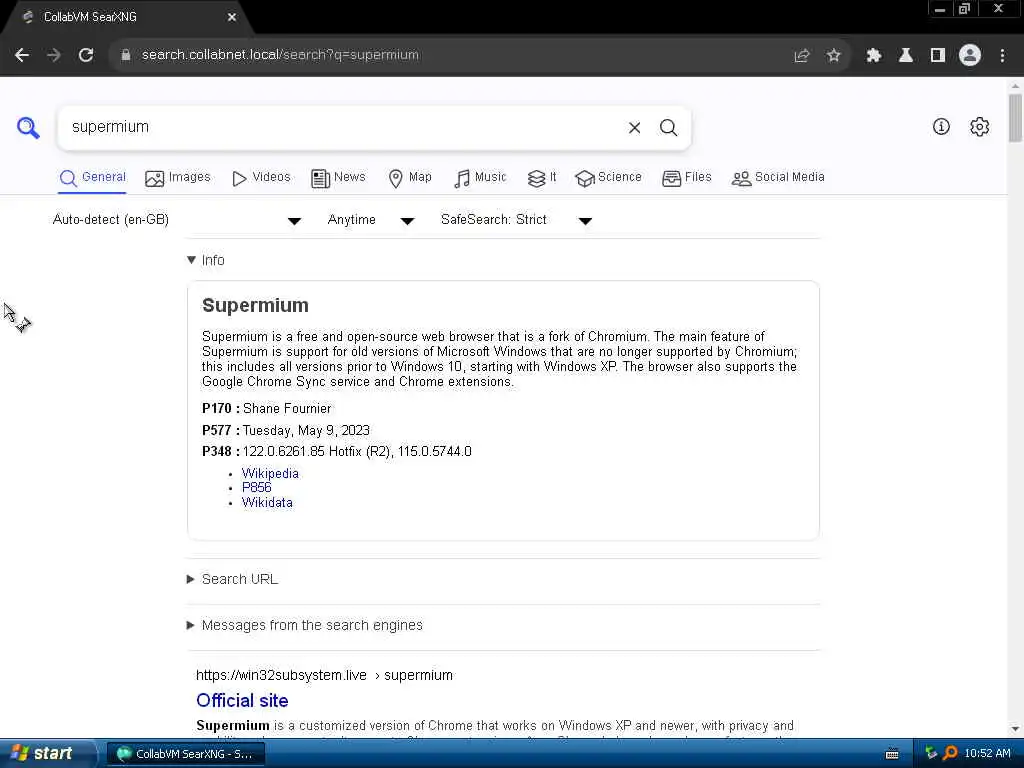Switch to the It tab
The width and height of the screenshot is (1024, 768).
click(541, 178)
